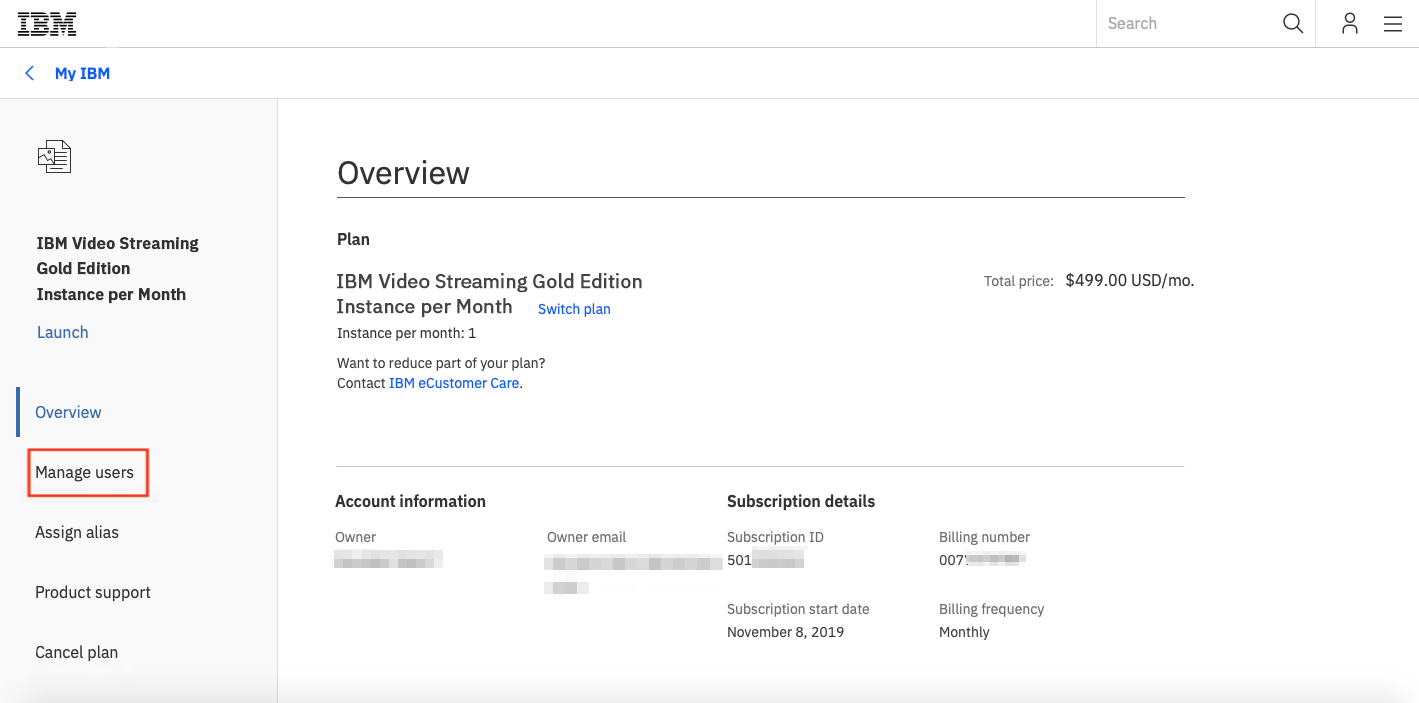Image resolution: width=1419 pixels, height=703 pixels.
Task: Click the search magnifier icon
Action: point(1292,23)
